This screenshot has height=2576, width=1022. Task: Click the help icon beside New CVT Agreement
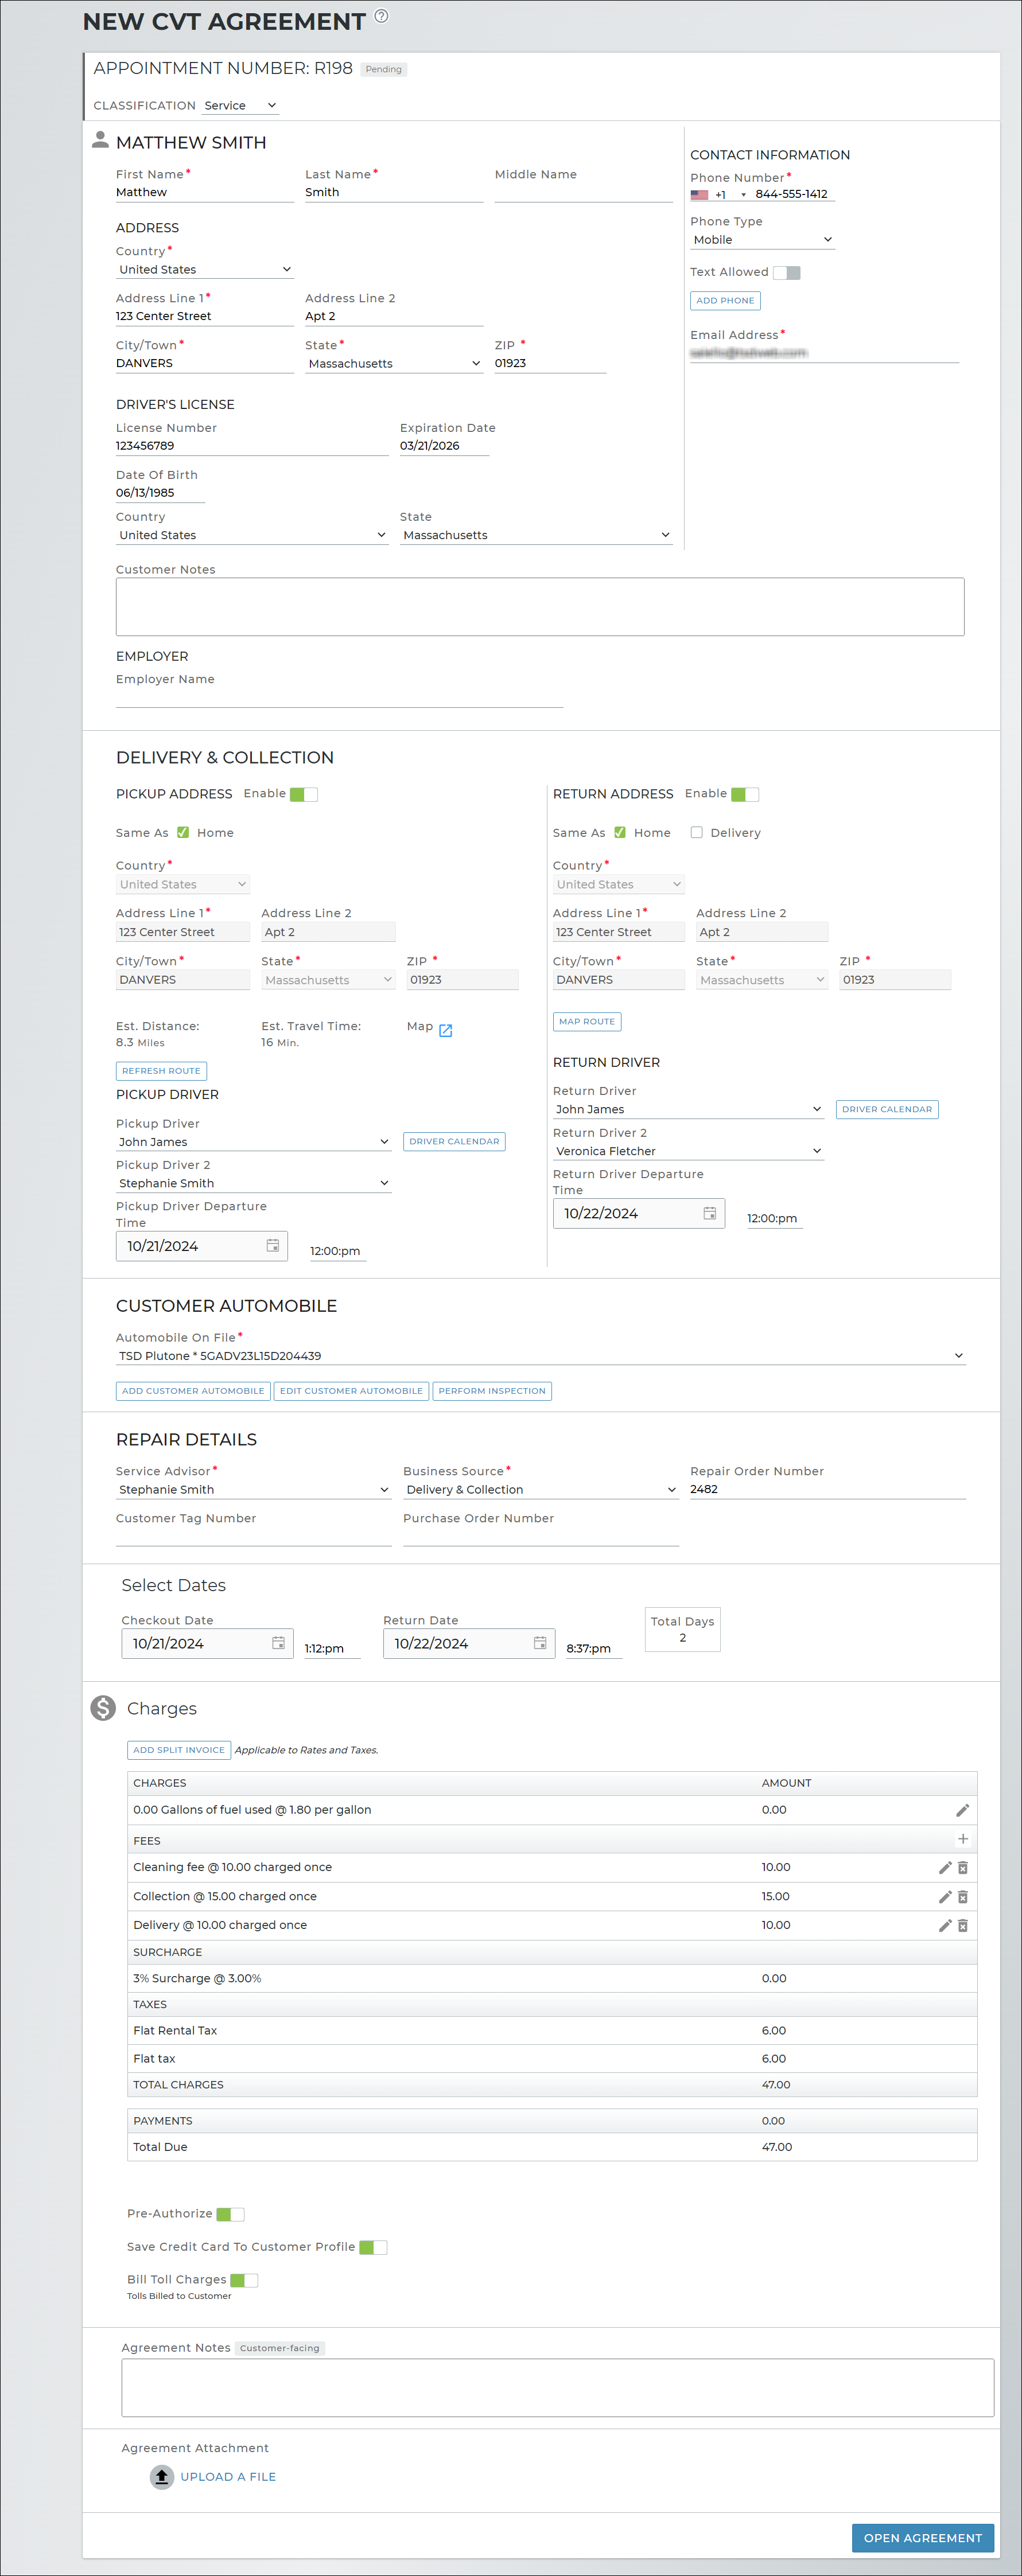pyautogui.click(x=381, y=17)
